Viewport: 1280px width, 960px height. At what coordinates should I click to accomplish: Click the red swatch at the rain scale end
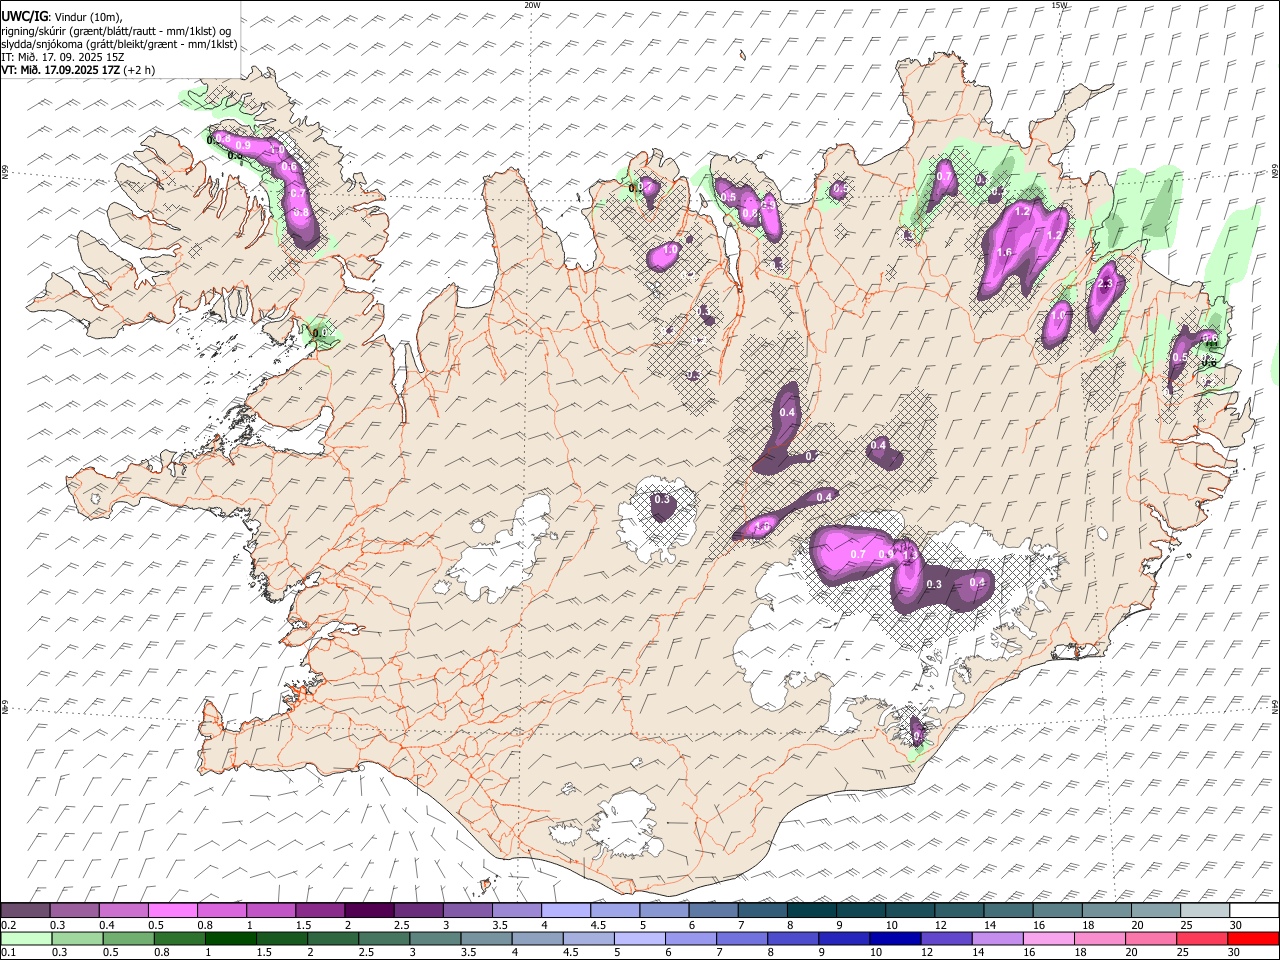1254,938
